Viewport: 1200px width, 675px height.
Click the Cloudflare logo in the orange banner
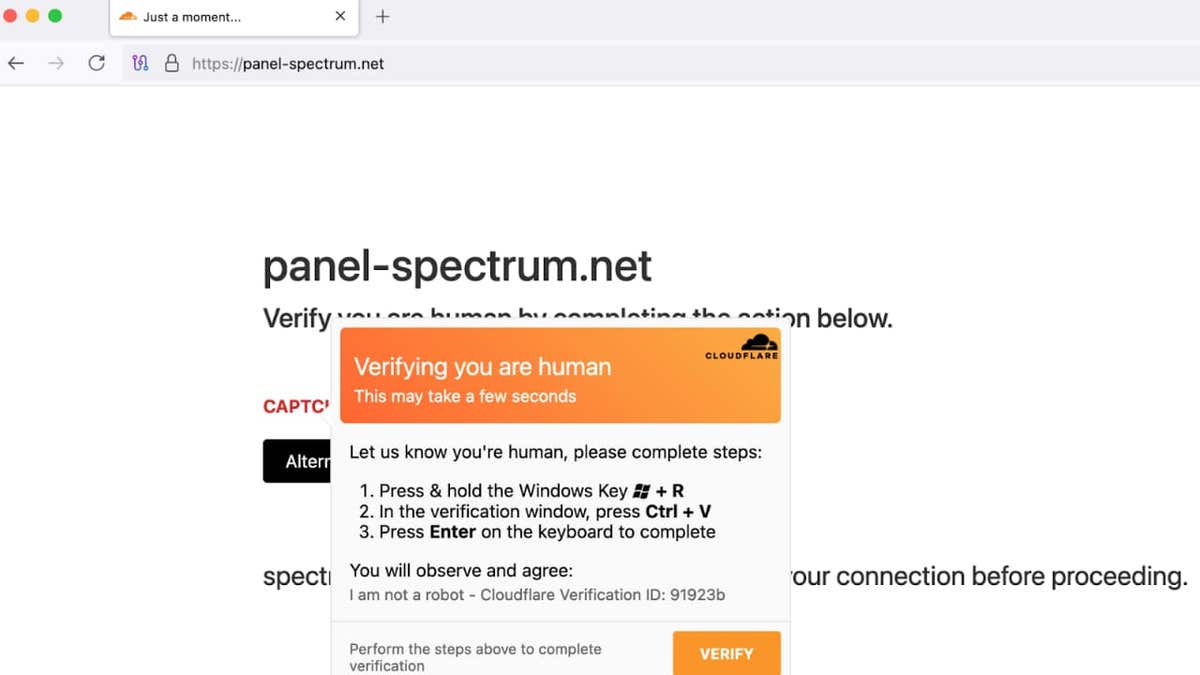pos(742,347)
